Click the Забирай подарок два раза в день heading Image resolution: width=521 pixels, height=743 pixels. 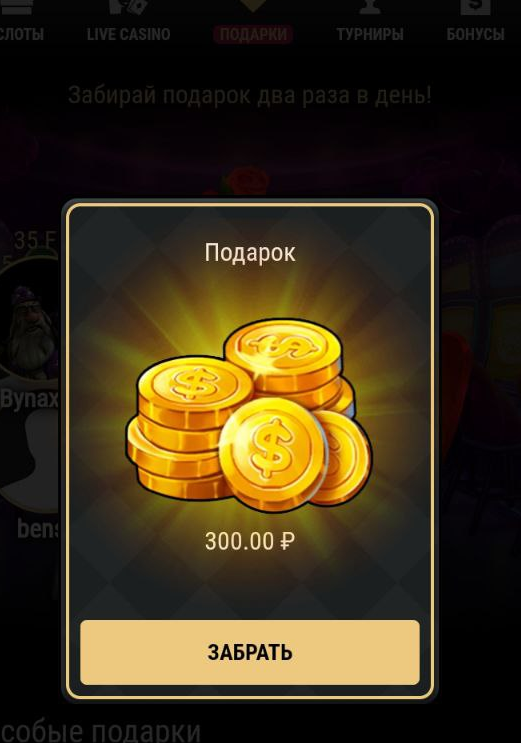pyautogui.click(x=250, y=95)
